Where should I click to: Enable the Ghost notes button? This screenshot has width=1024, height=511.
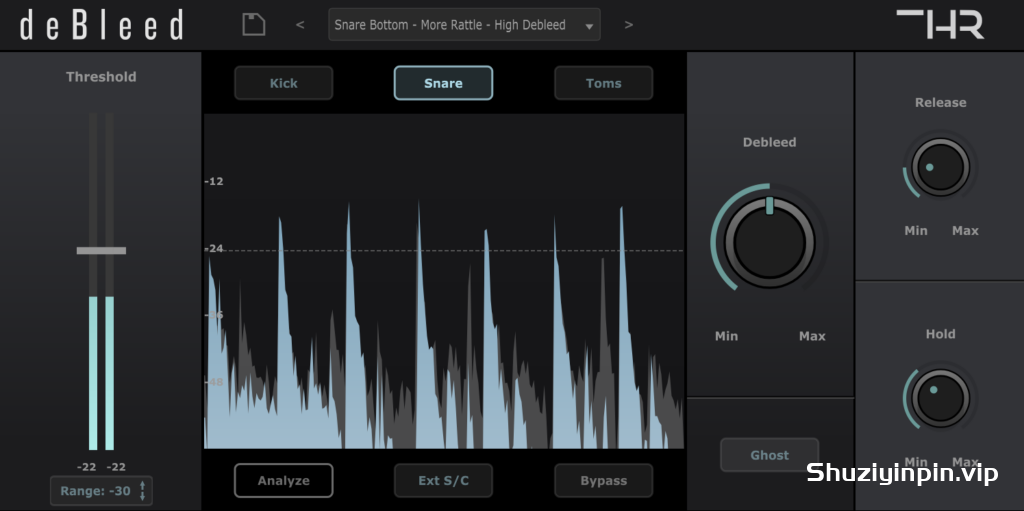pyautogui.click(x=769, y=455)
